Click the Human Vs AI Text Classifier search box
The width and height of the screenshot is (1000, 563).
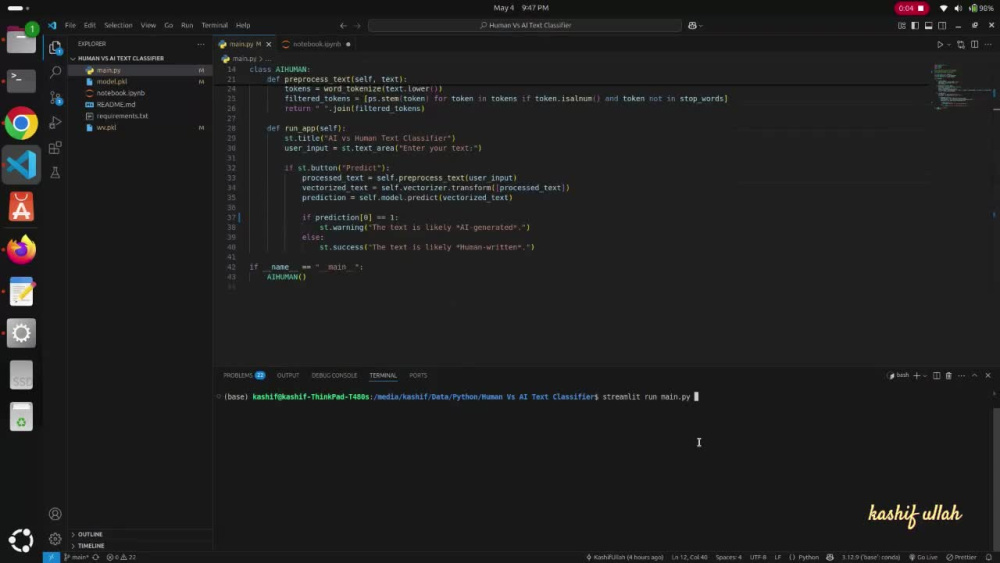(x=525, y=26)
